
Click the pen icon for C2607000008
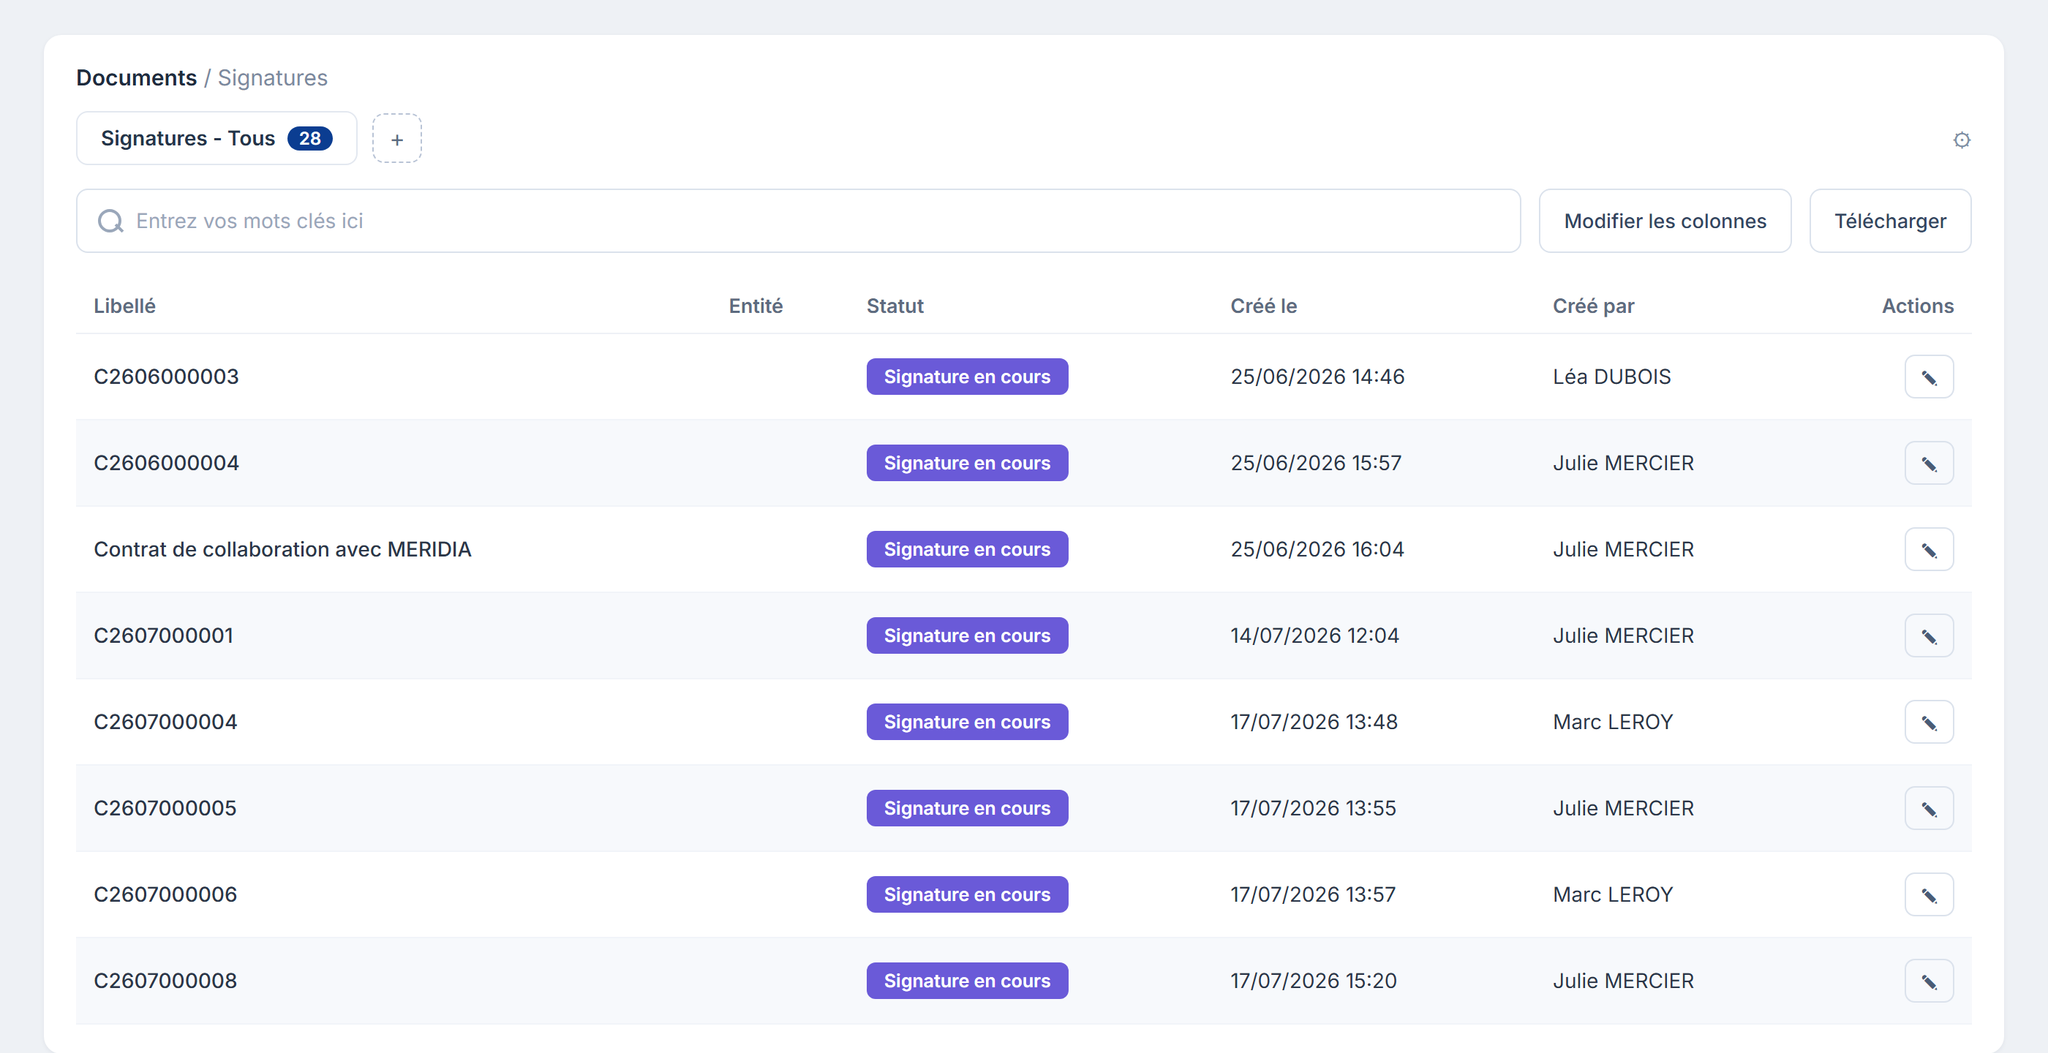point(1929,981)
